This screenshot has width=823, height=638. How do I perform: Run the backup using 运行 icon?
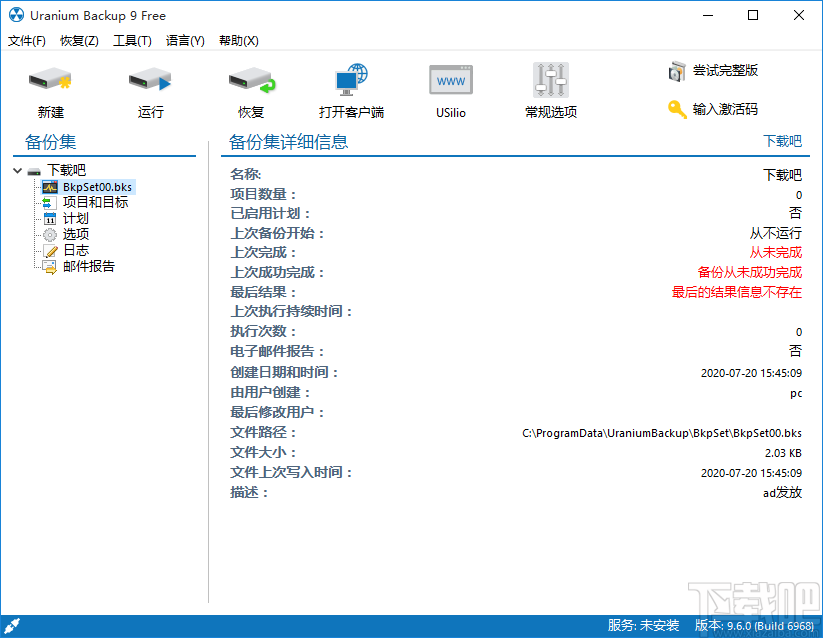[x=150, y=88]
